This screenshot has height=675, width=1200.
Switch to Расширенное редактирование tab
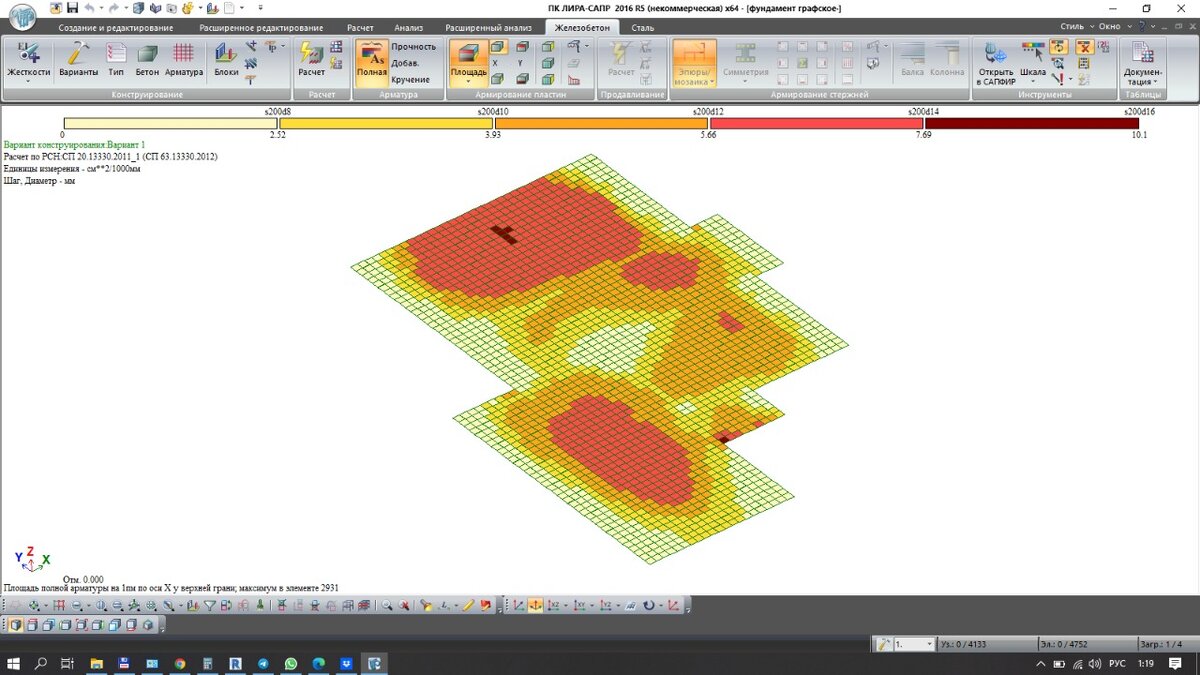coord(261,28)
